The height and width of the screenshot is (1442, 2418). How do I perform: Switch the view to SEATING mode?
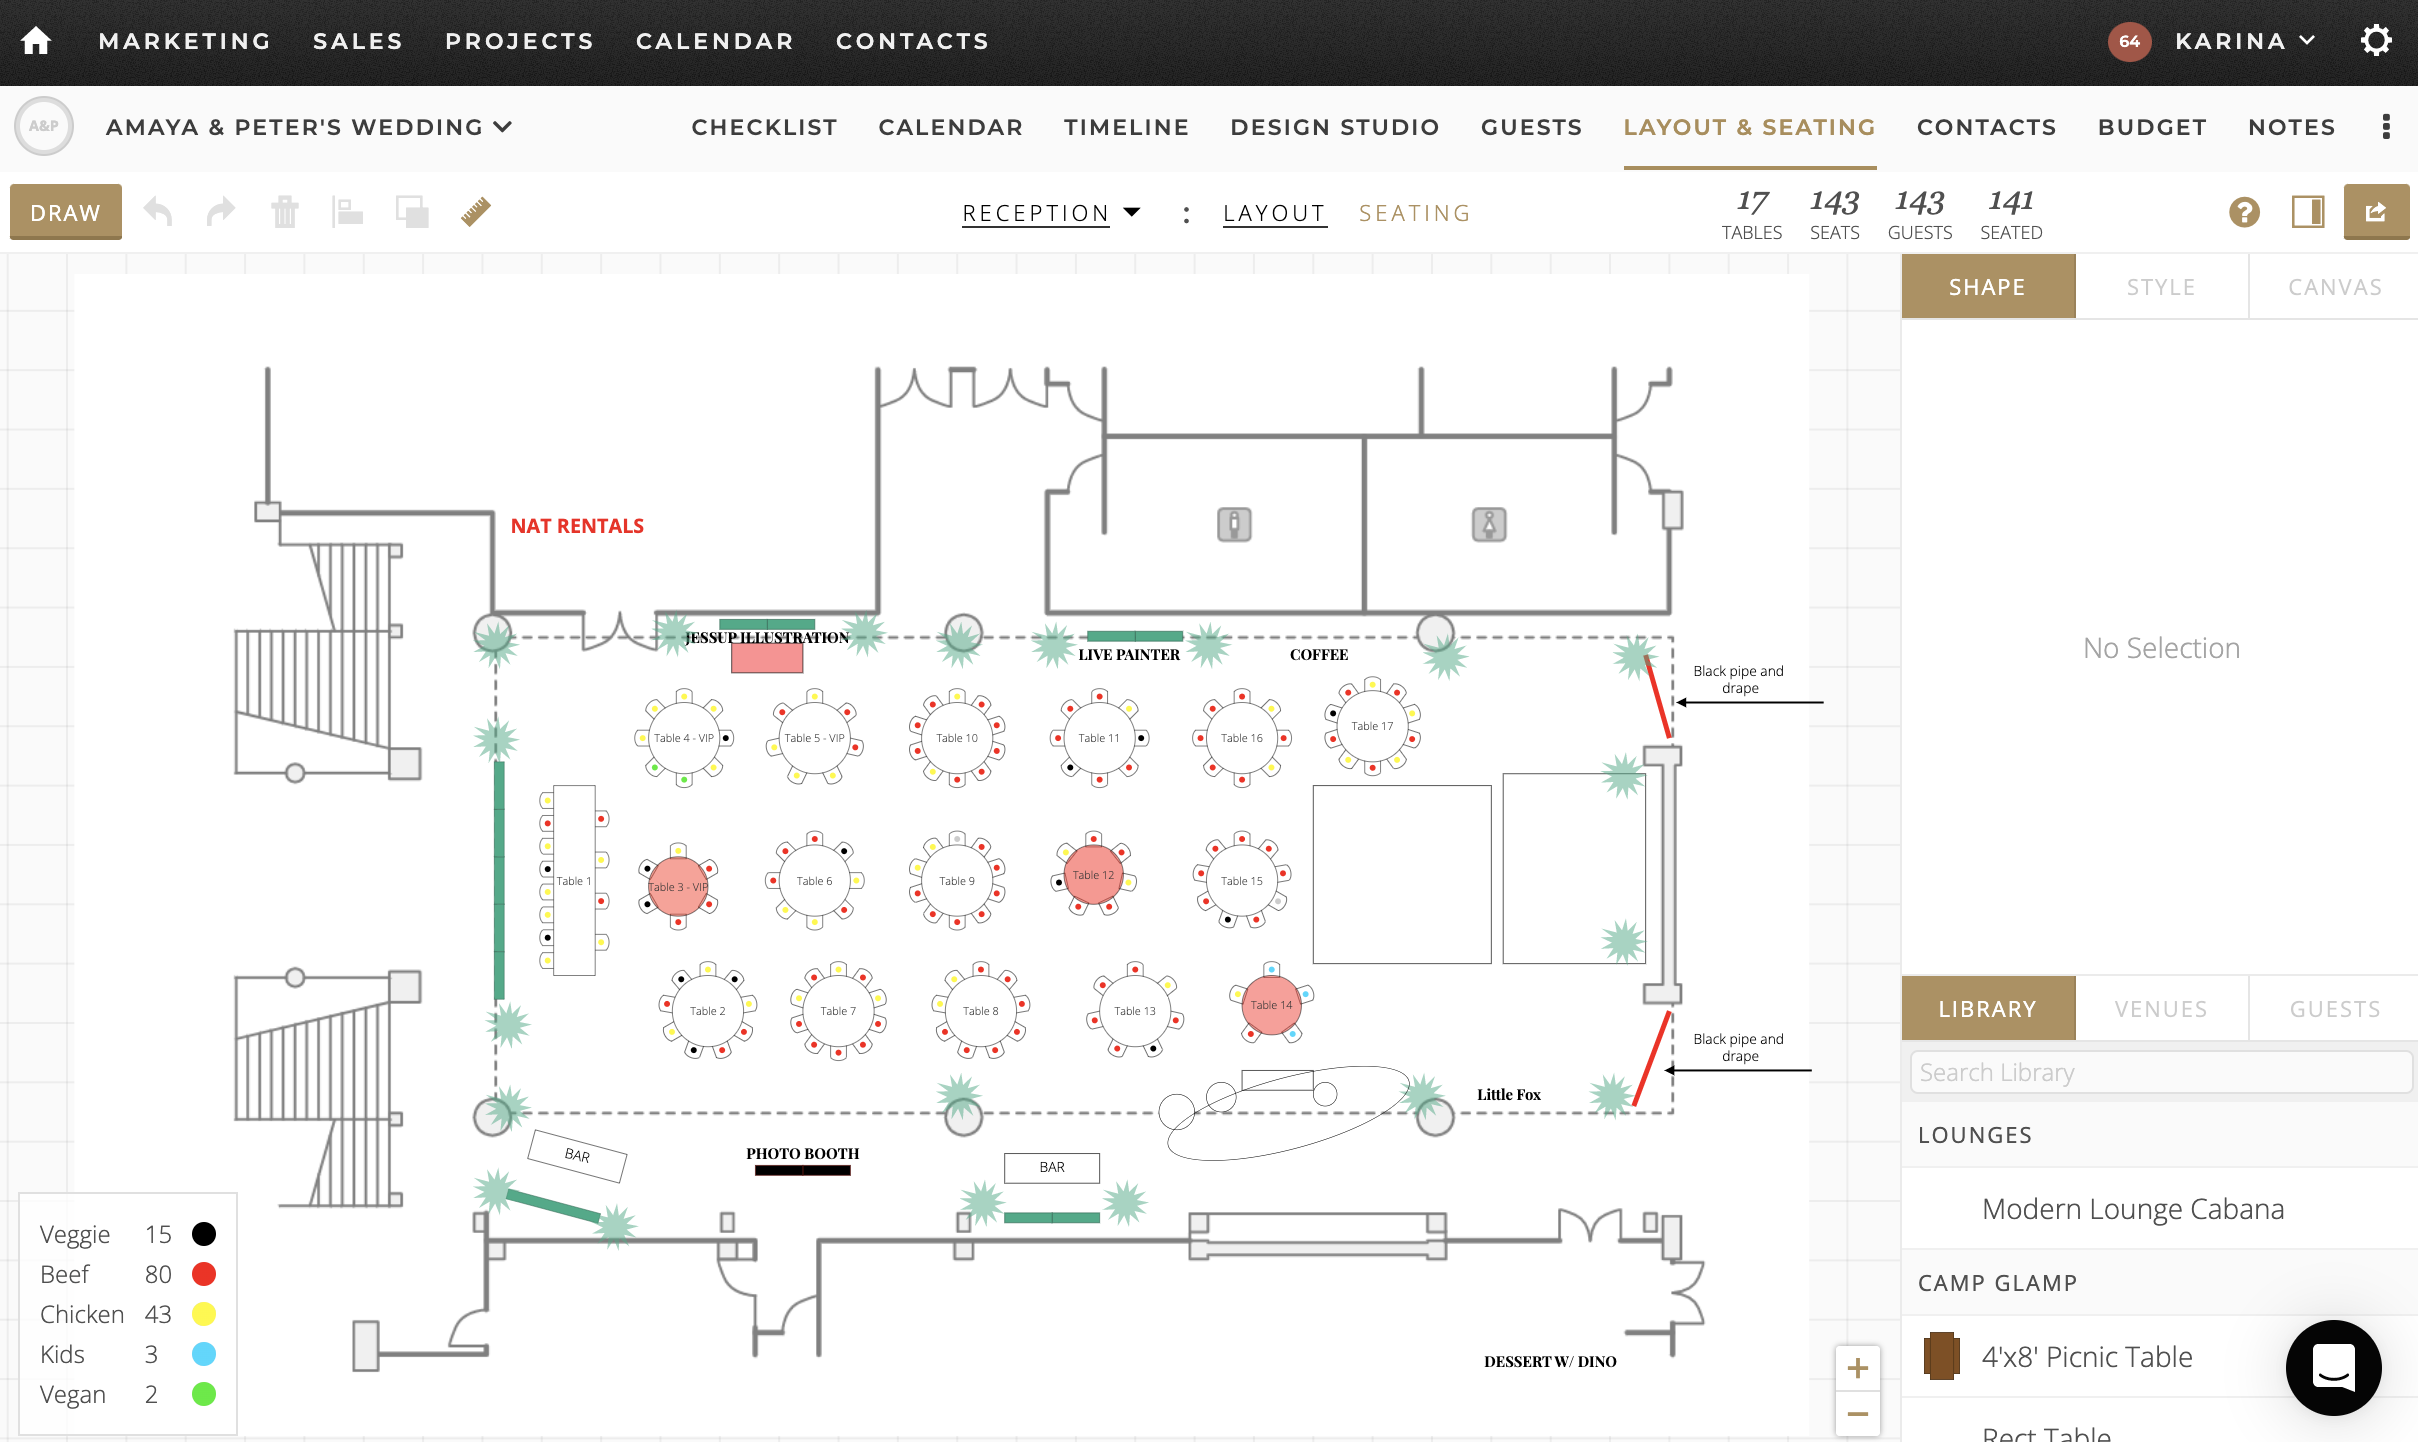[x=1413, y=212]
